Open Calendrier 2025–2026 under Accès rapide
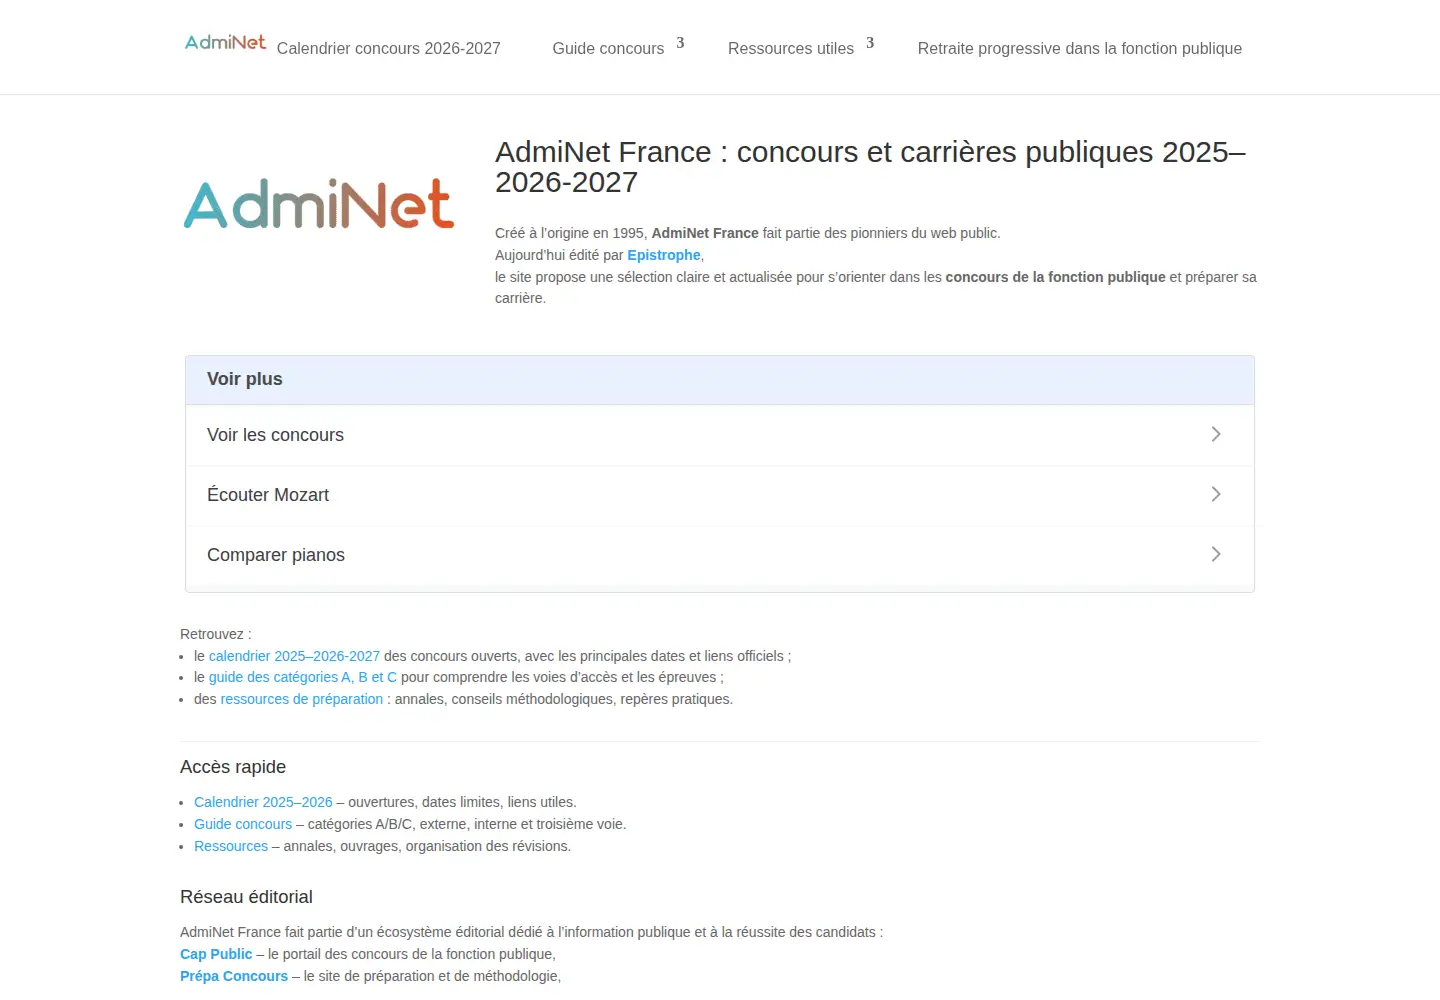 pos(263,802)
